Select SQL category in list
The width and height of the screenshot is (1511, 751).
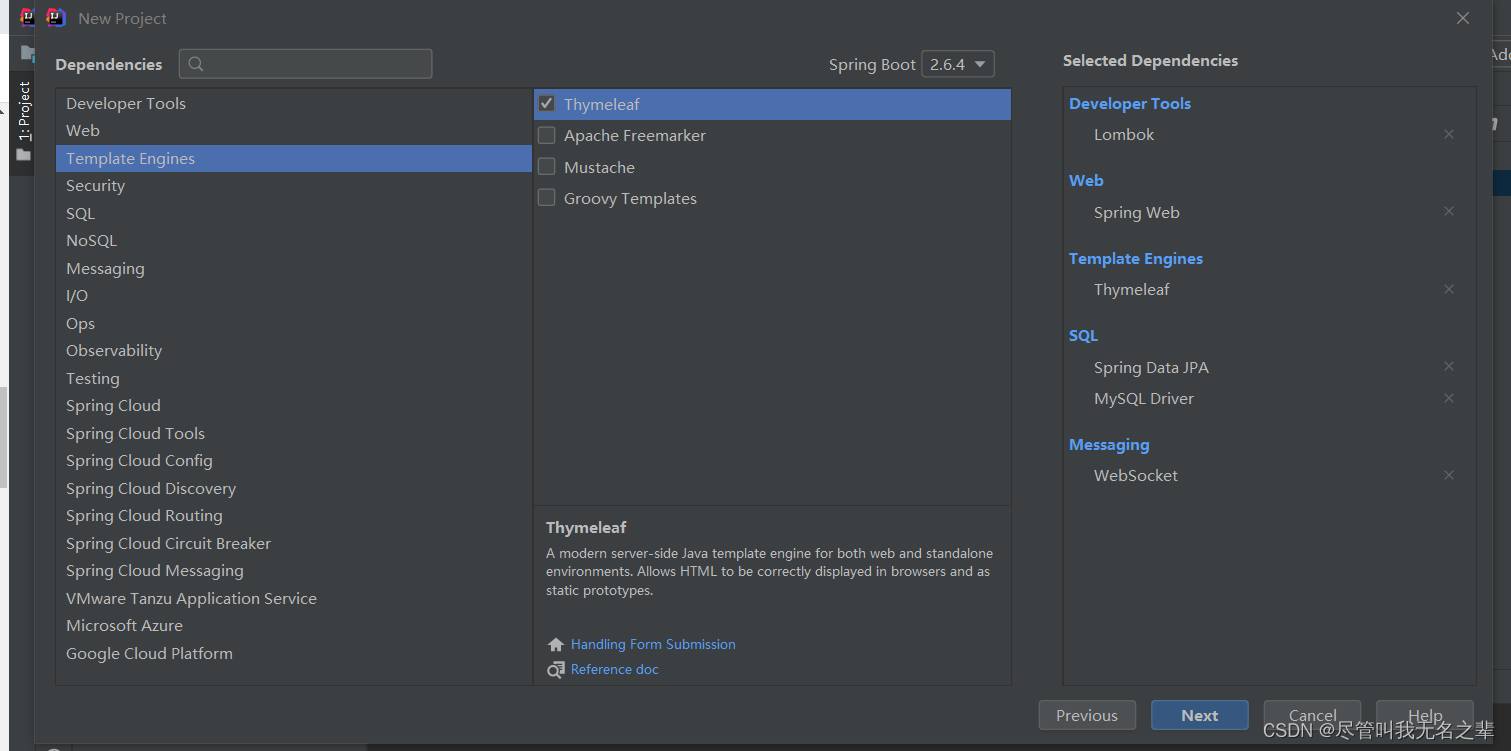294,213
